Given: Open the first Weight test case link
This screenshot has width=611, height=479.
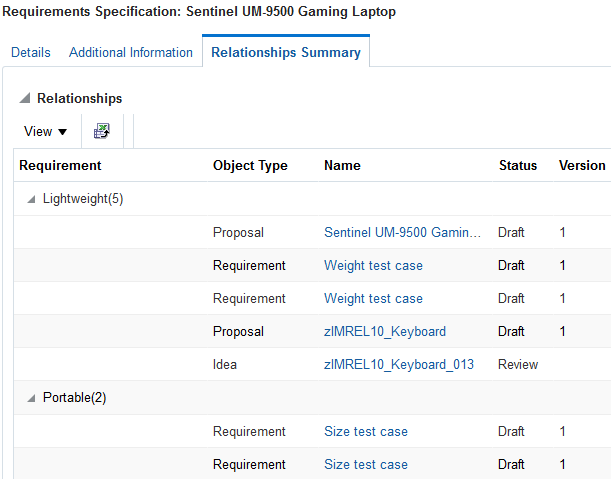Looking at the screenshot, I should [373, 265].
